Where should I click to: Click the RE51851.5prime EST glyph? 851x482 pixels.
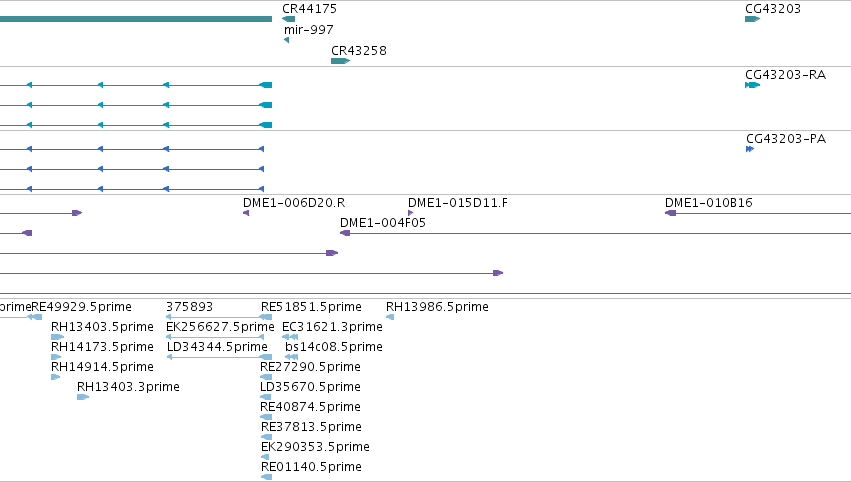click(266, 317)
